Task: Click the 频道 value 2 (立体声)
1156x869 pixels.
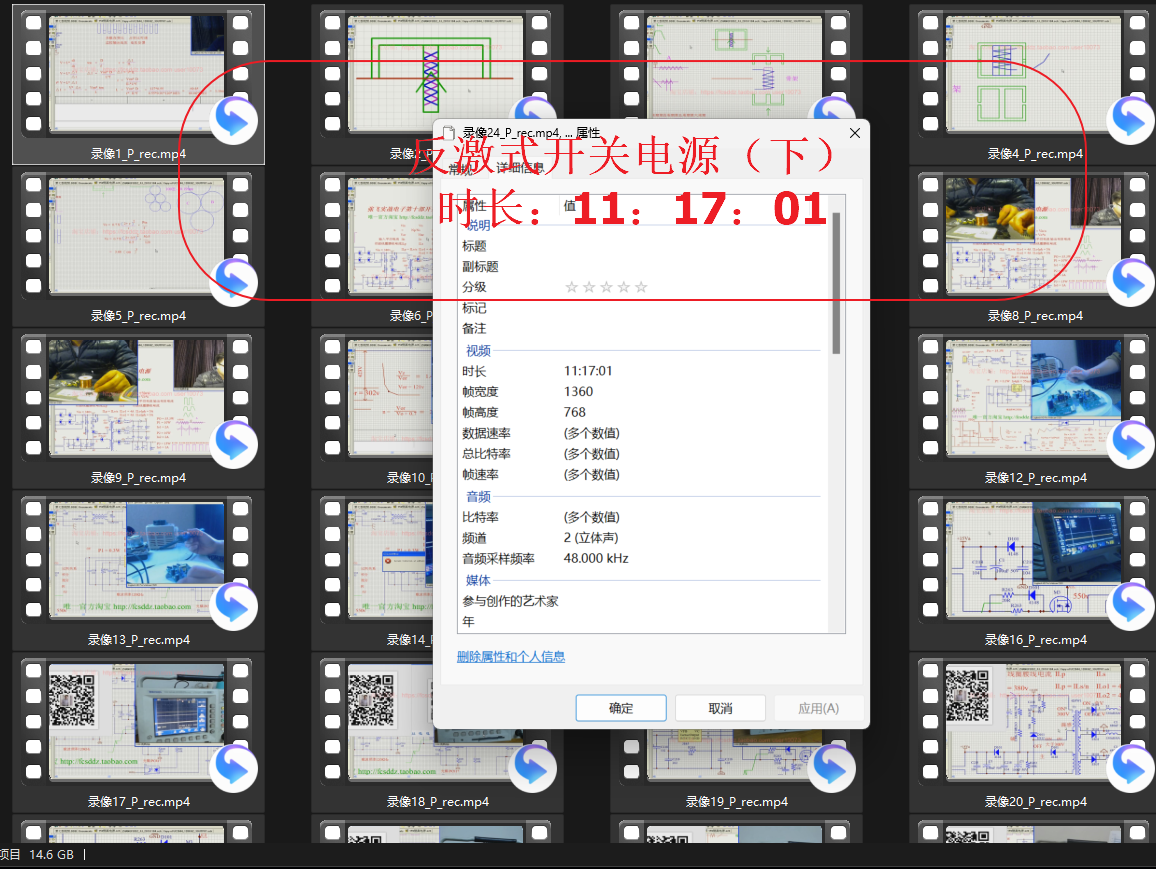Action: coord(591,537)
